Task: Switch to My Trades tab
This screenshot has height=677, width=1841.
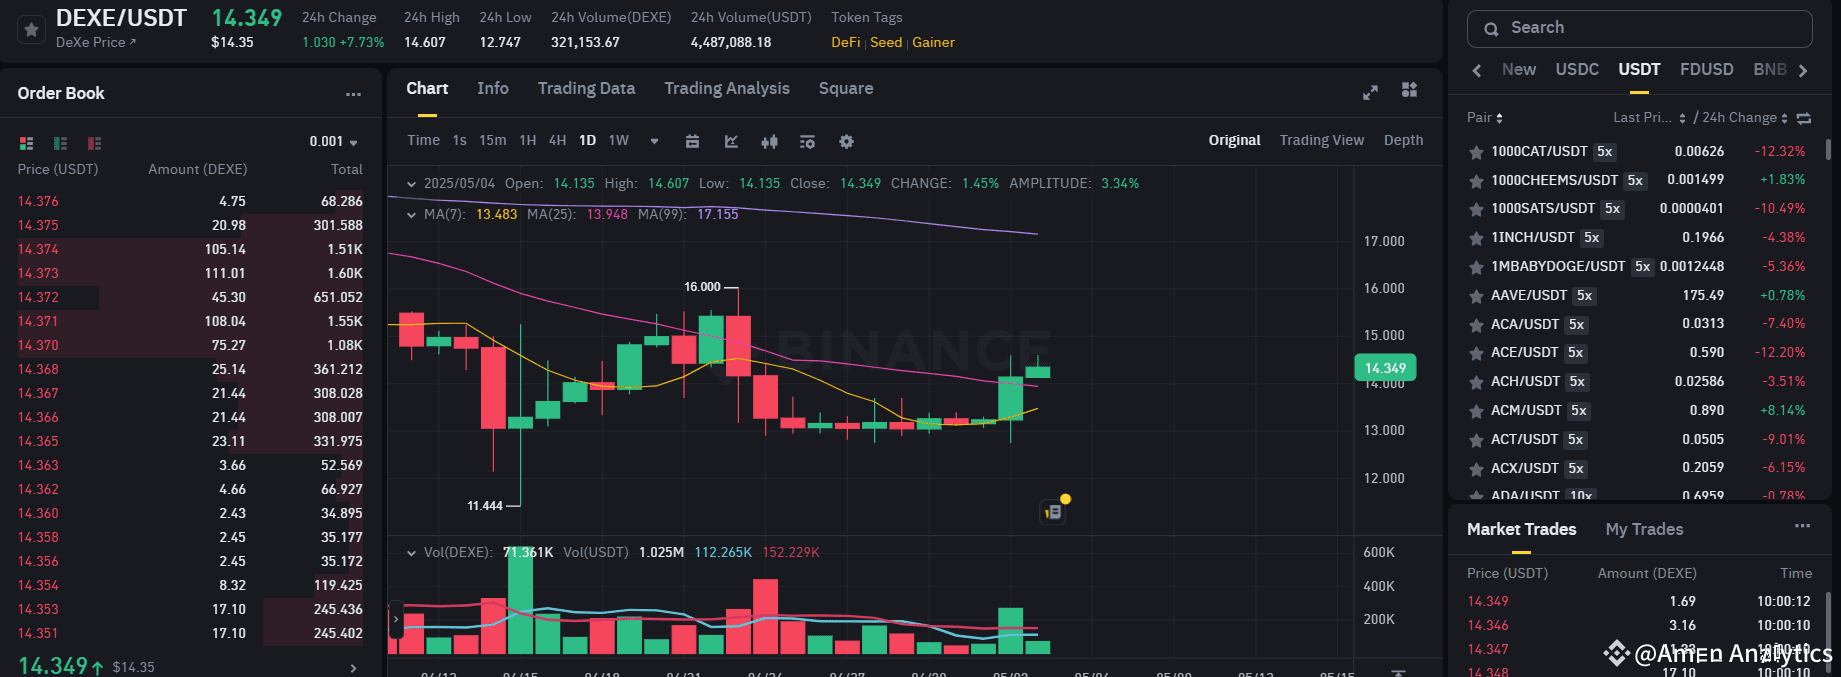Action: click(x=1644, y=530)
